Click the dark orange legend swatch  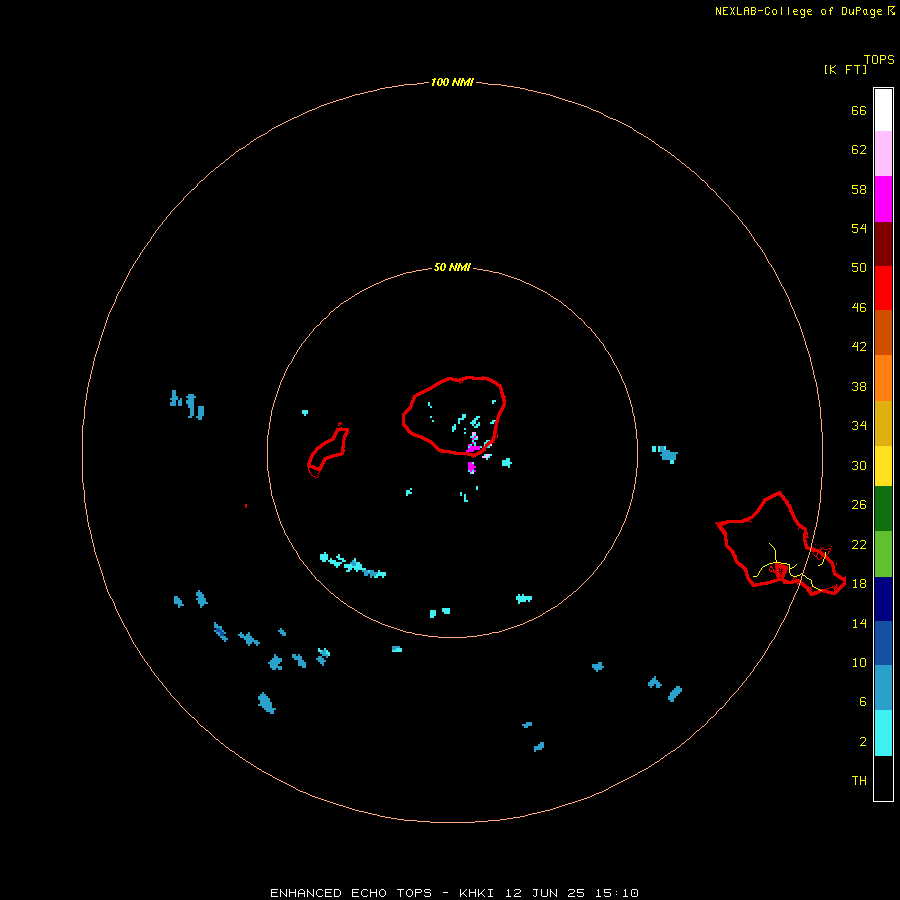coord(883,333)
